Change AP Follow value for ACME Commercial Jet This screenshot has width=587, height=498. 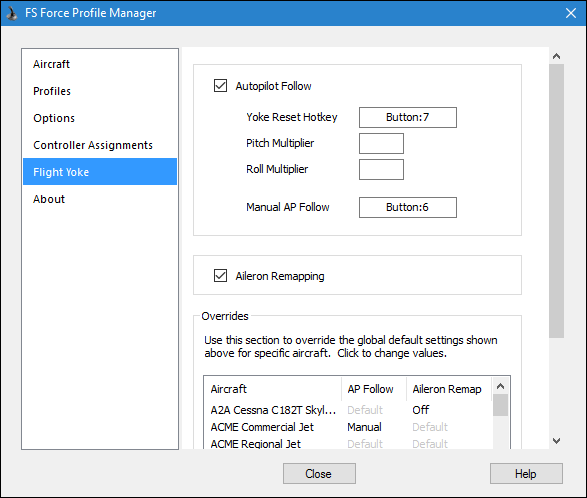364,427
